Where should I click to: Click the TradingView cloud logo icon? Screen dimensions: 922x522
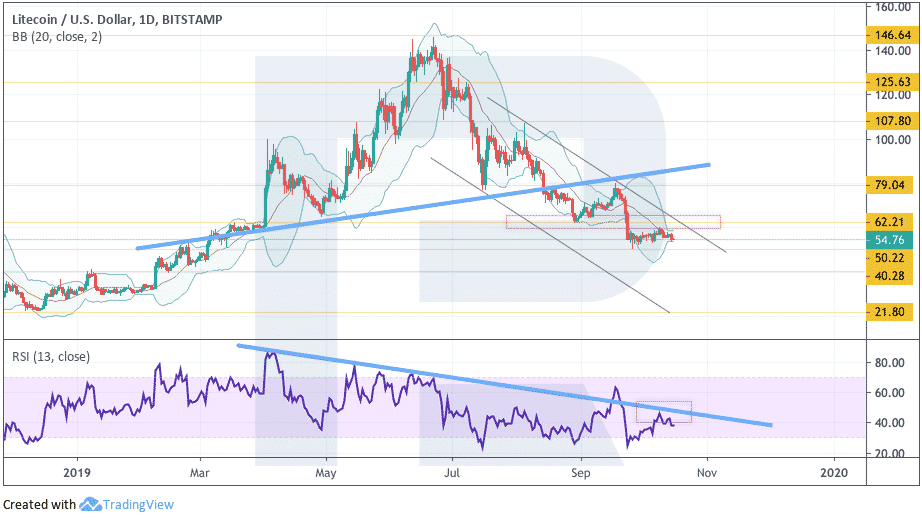(x=90, y=504)
